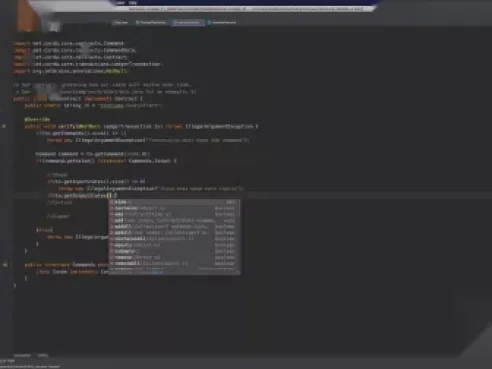
Task: Switch to the second editor tab
Action: pos(151,22)
